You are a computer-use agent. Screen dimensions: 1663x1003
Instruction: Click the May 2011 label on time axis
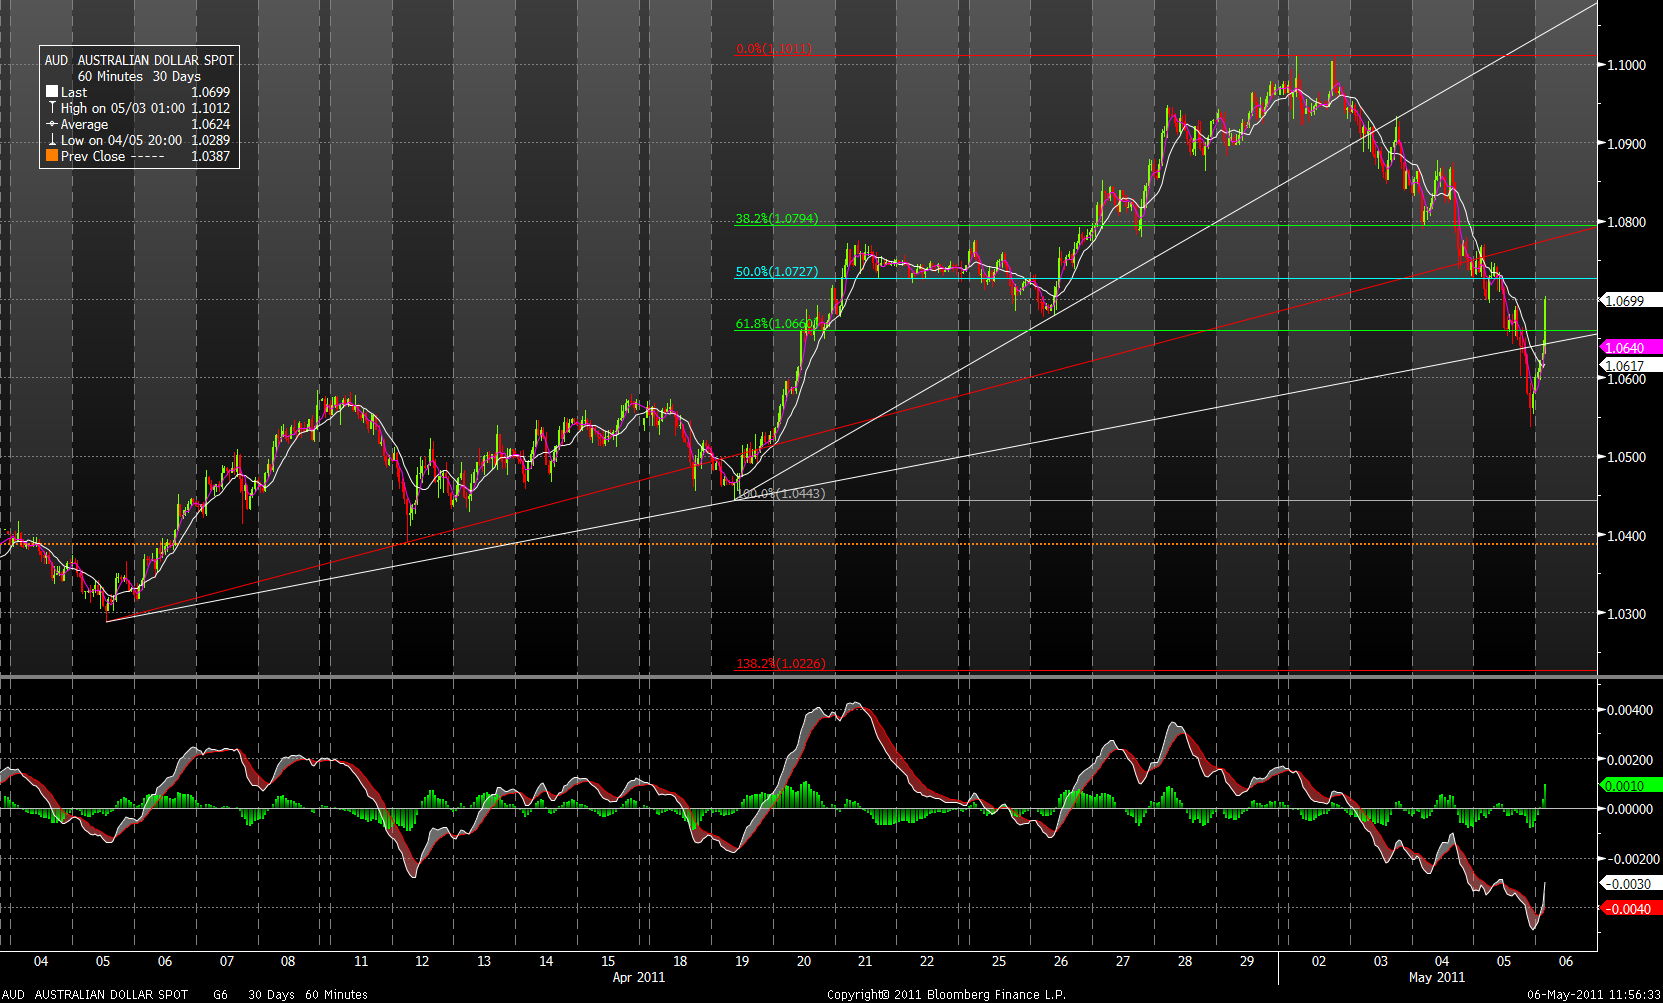[x=1436, y=977]
